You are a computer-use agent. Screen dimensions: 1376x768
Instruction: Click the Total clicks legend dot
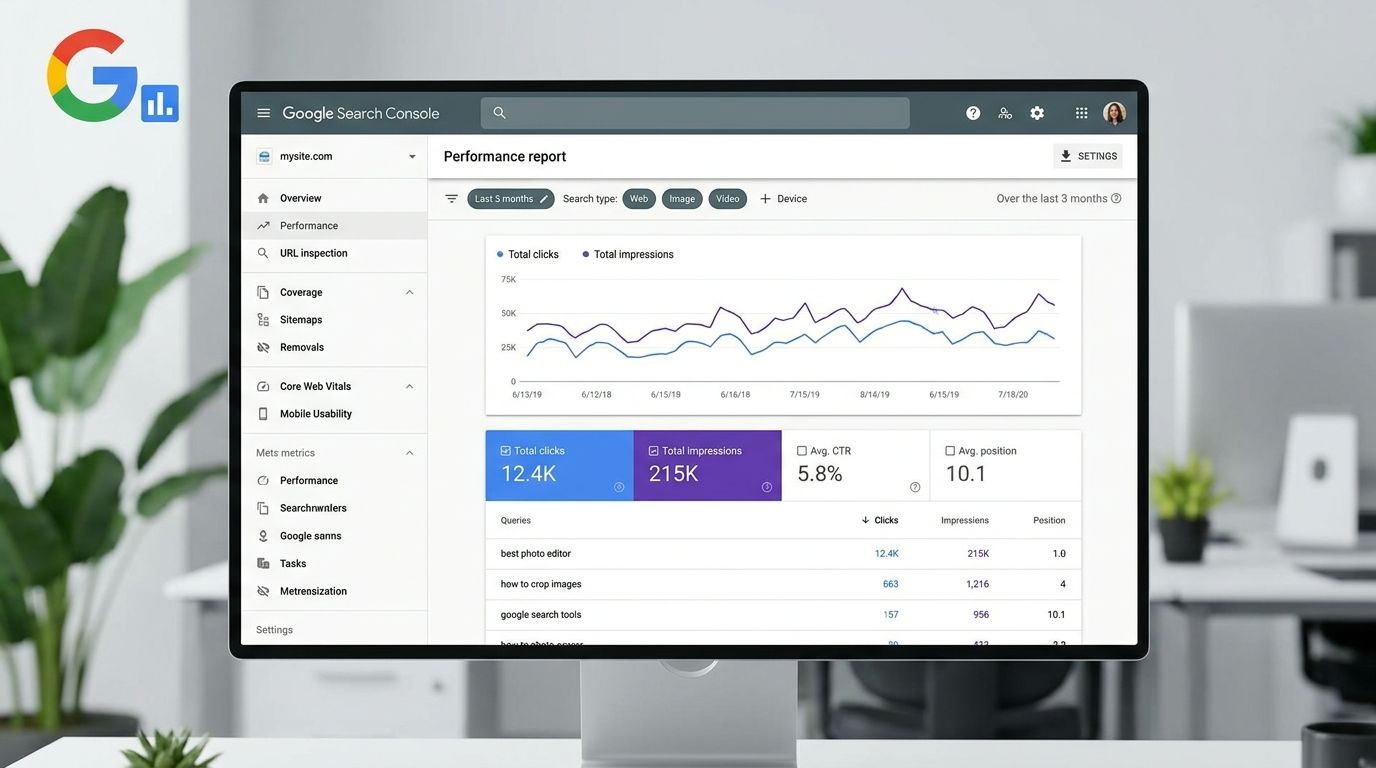tap(500, 254)
